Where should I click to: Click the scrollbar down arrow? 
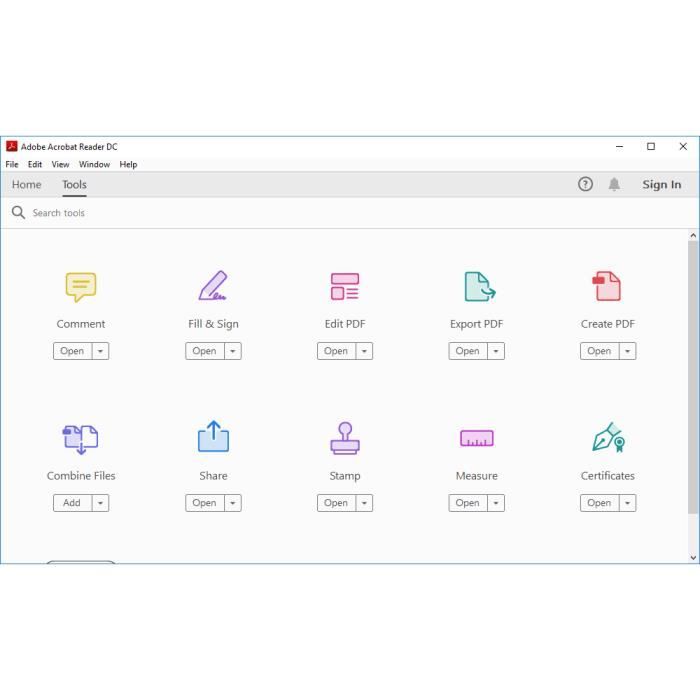[693, 558]
